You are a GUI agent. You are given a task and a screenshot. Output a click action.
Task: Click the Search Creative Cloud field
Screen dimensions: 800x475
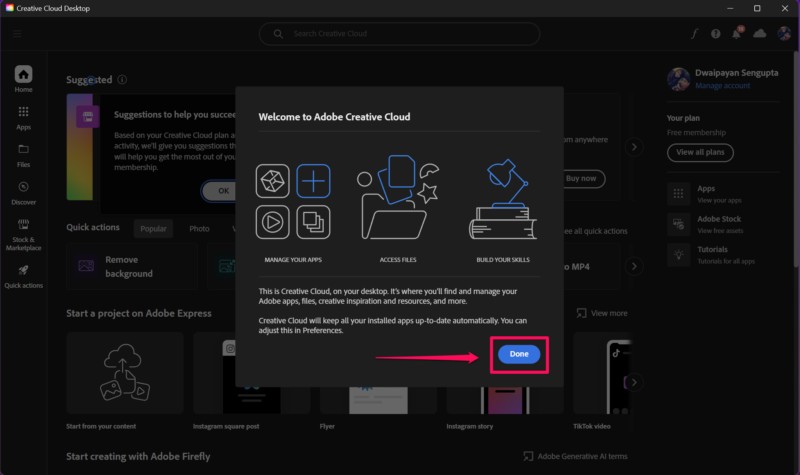click(x=400, y=34)
